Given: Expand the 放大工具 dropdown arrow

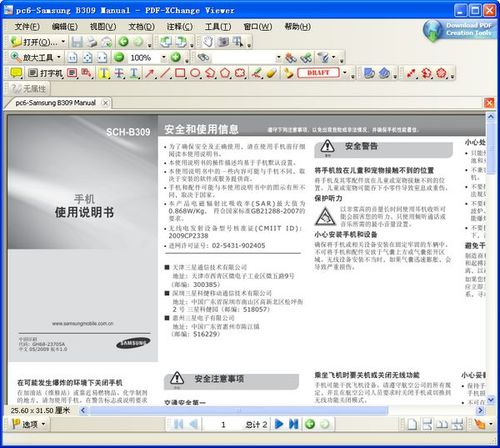Looking at the screenshot, I should (59, 57).
